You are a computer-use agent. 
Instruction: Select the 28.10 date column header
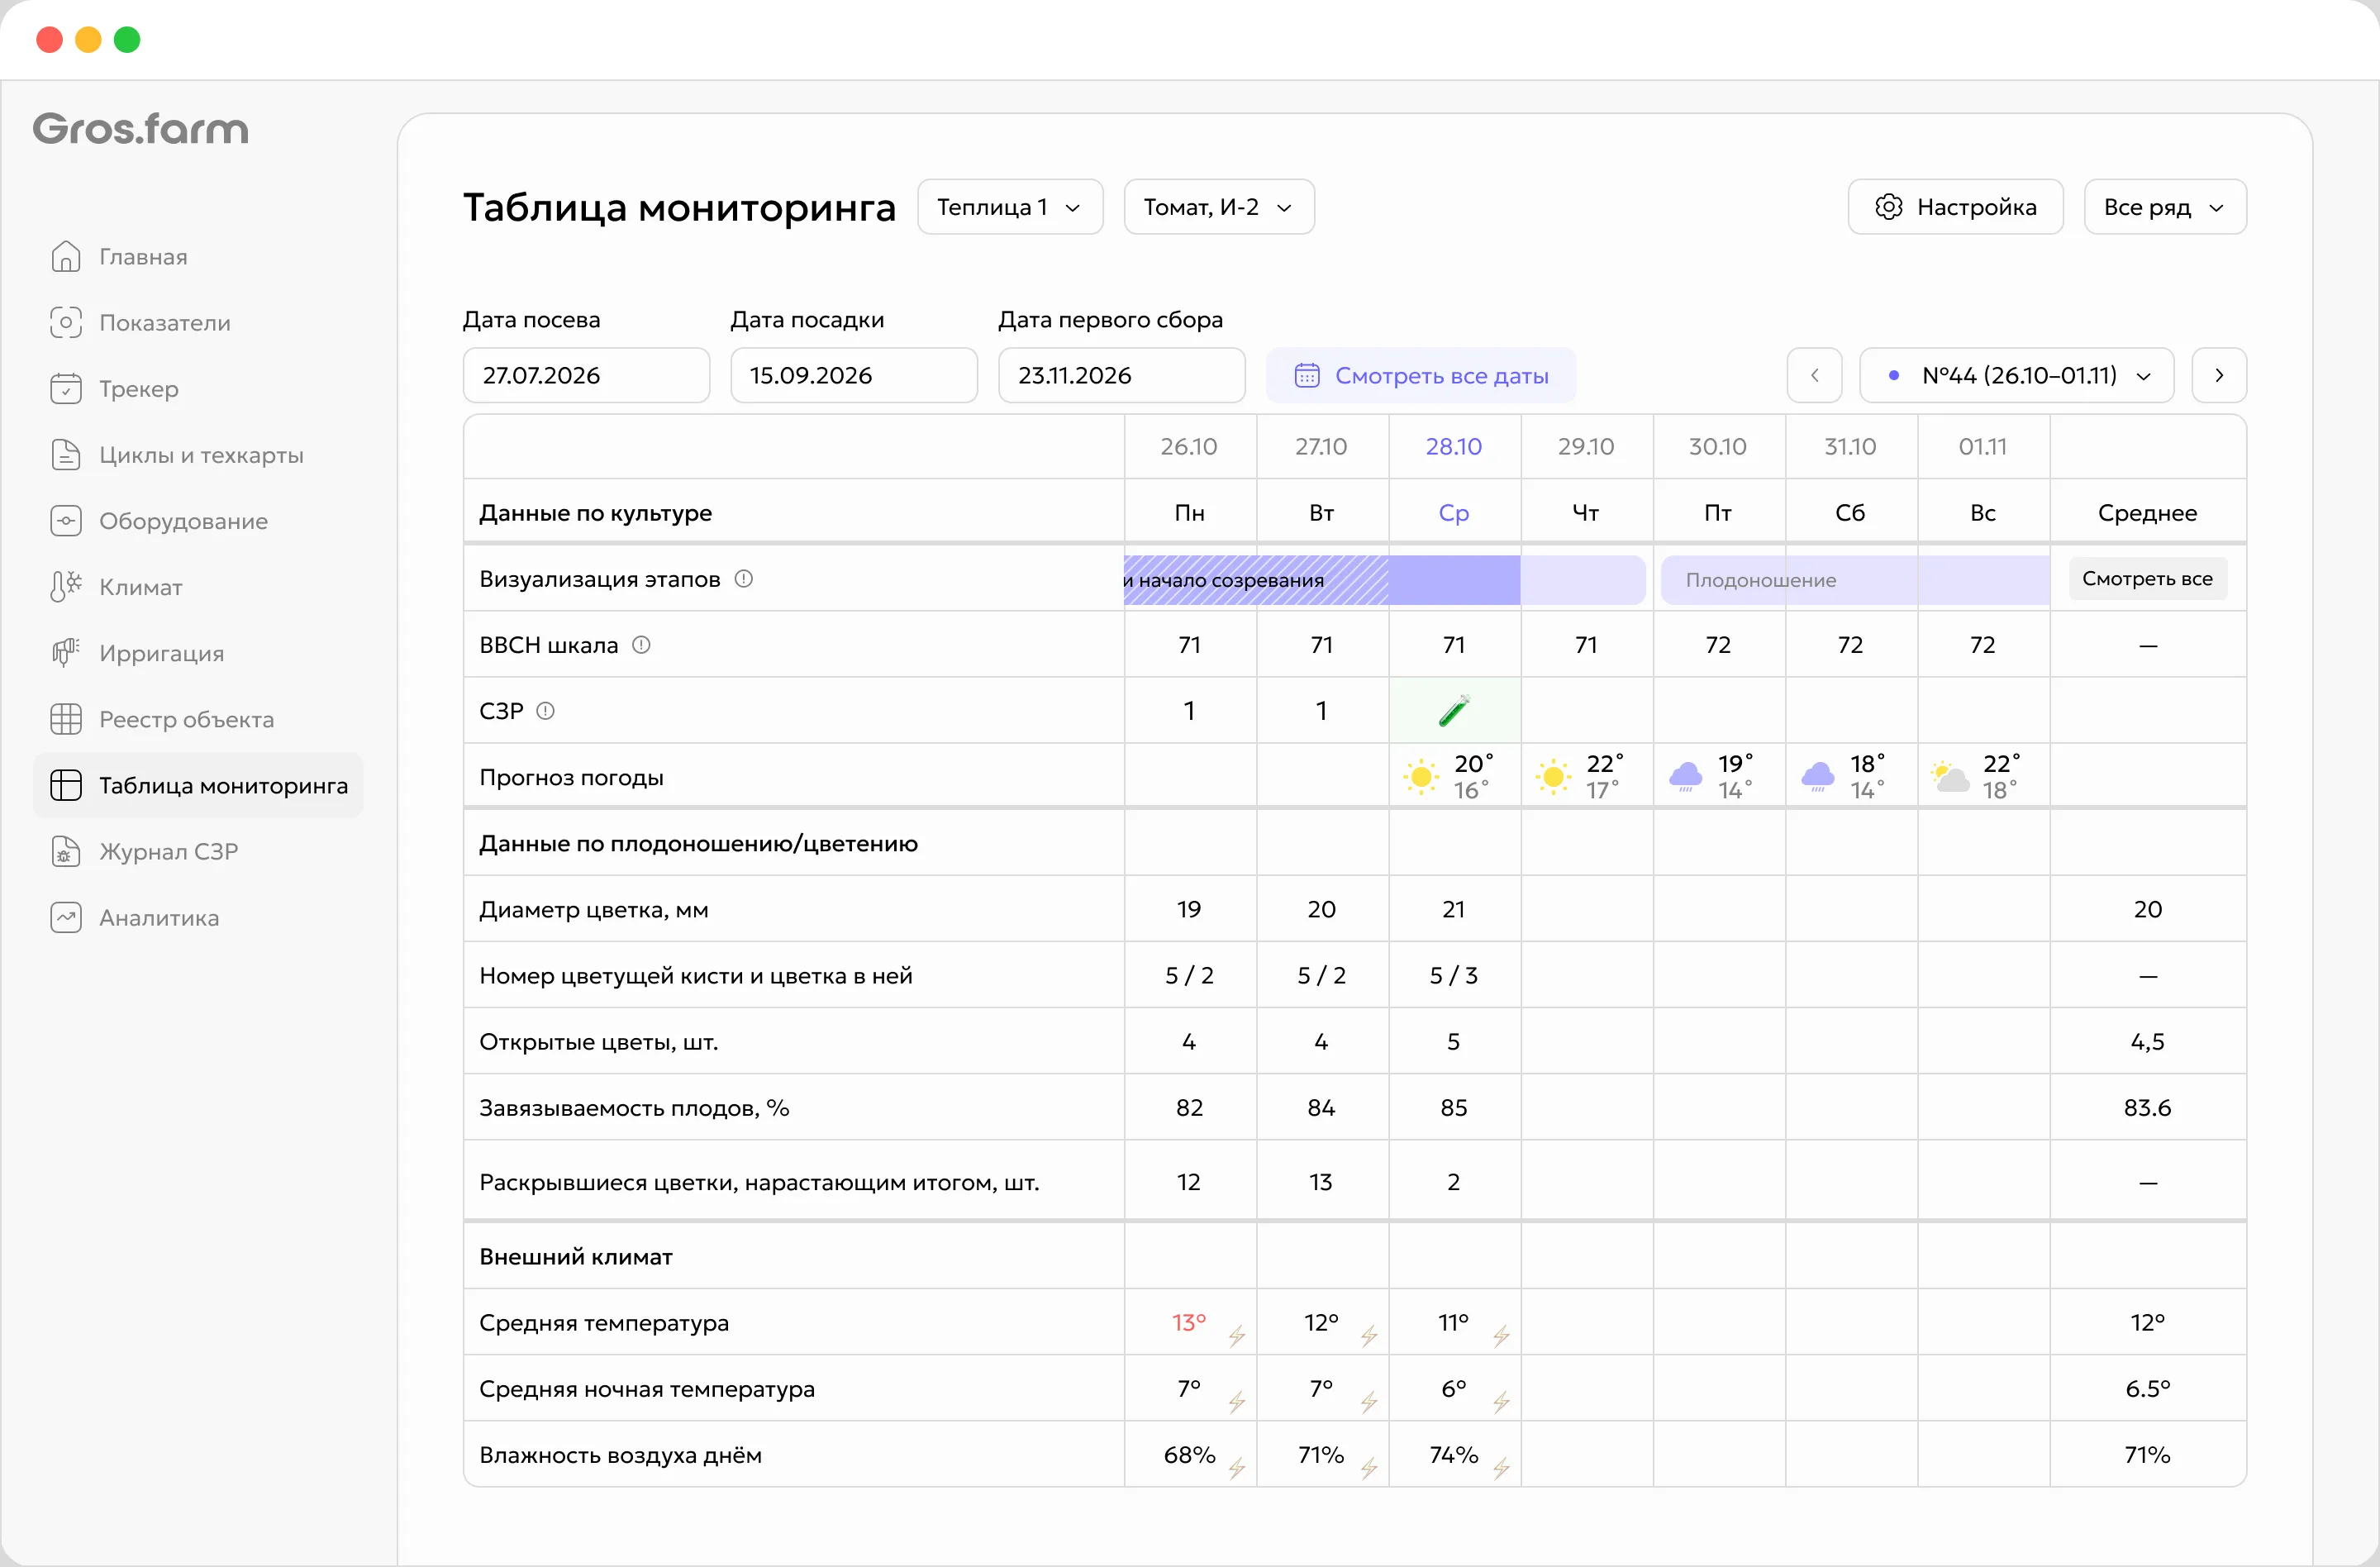tap(1454, 446)
